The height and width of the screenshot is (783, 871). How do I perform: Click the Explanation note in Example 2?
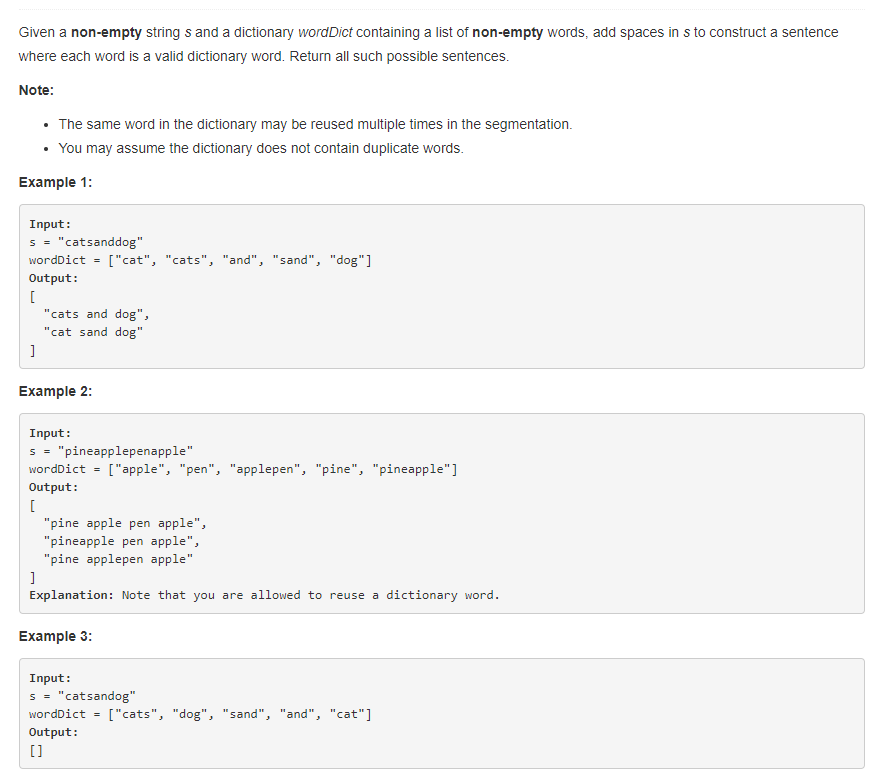click(x=264, y=595)
